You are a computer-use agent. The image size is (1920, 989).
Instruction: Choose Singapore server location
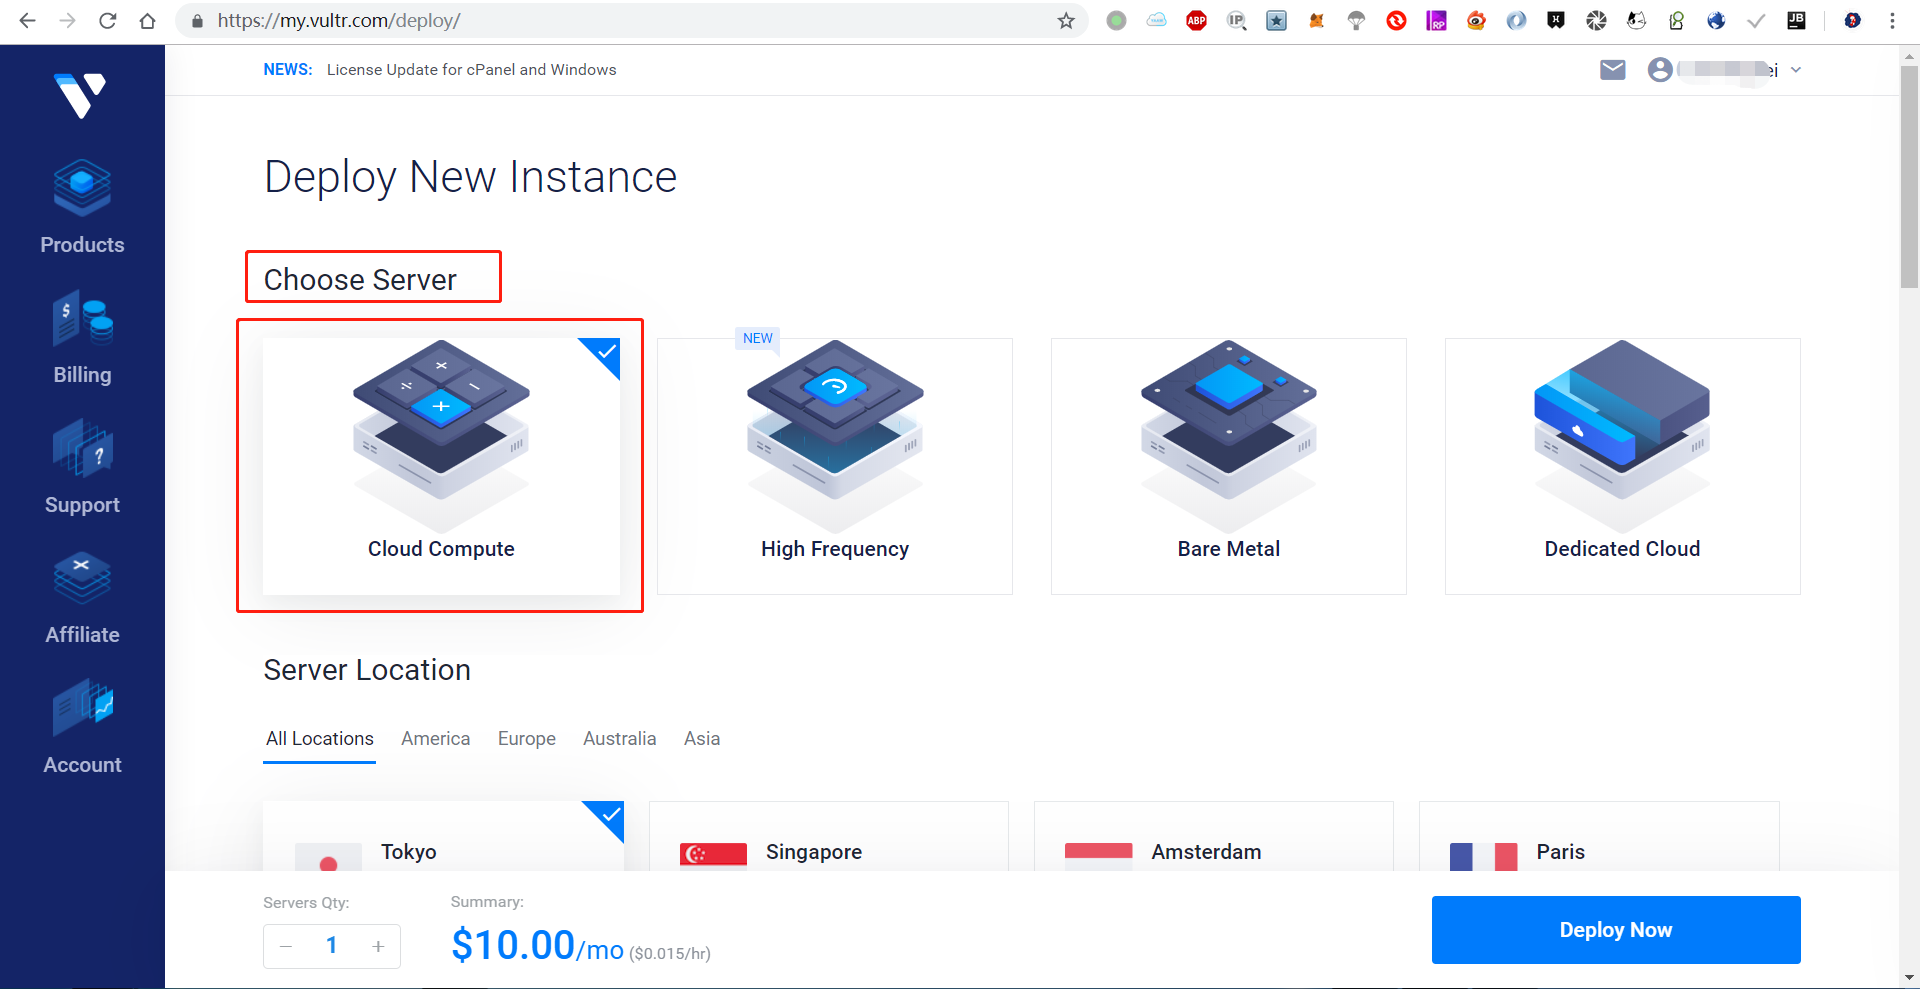829,836
